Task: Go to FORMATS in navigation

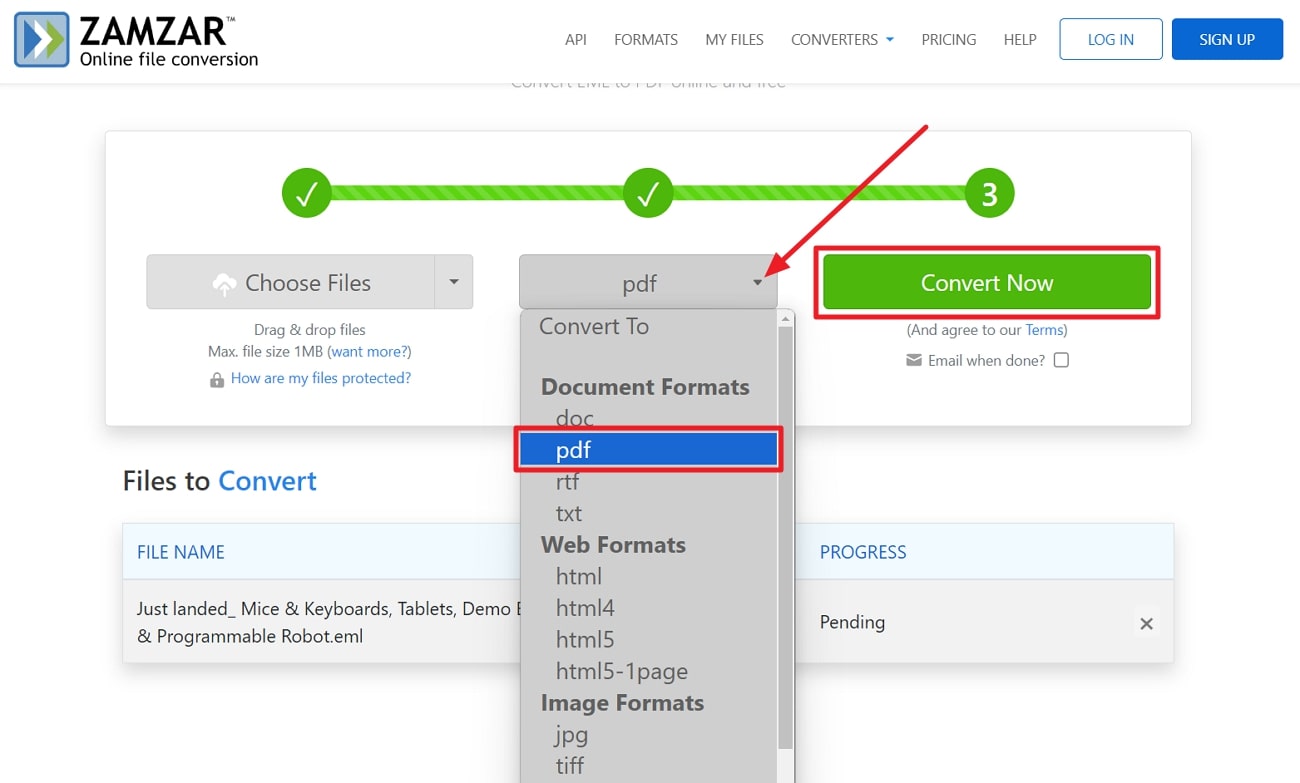Action: click(x=646, y=40)
